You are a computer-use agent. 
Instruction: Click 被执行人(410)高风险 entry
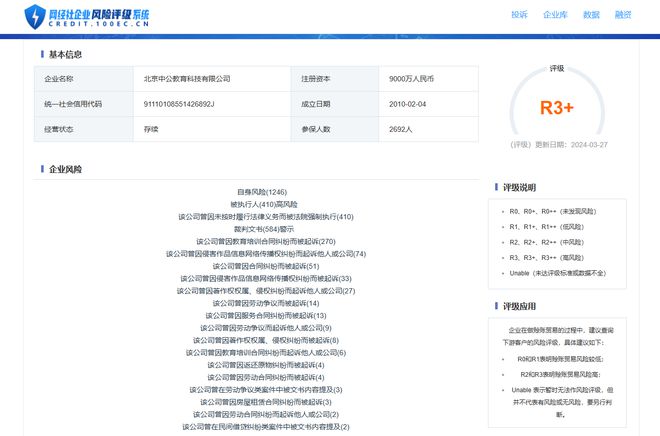[x=264, y=204]
